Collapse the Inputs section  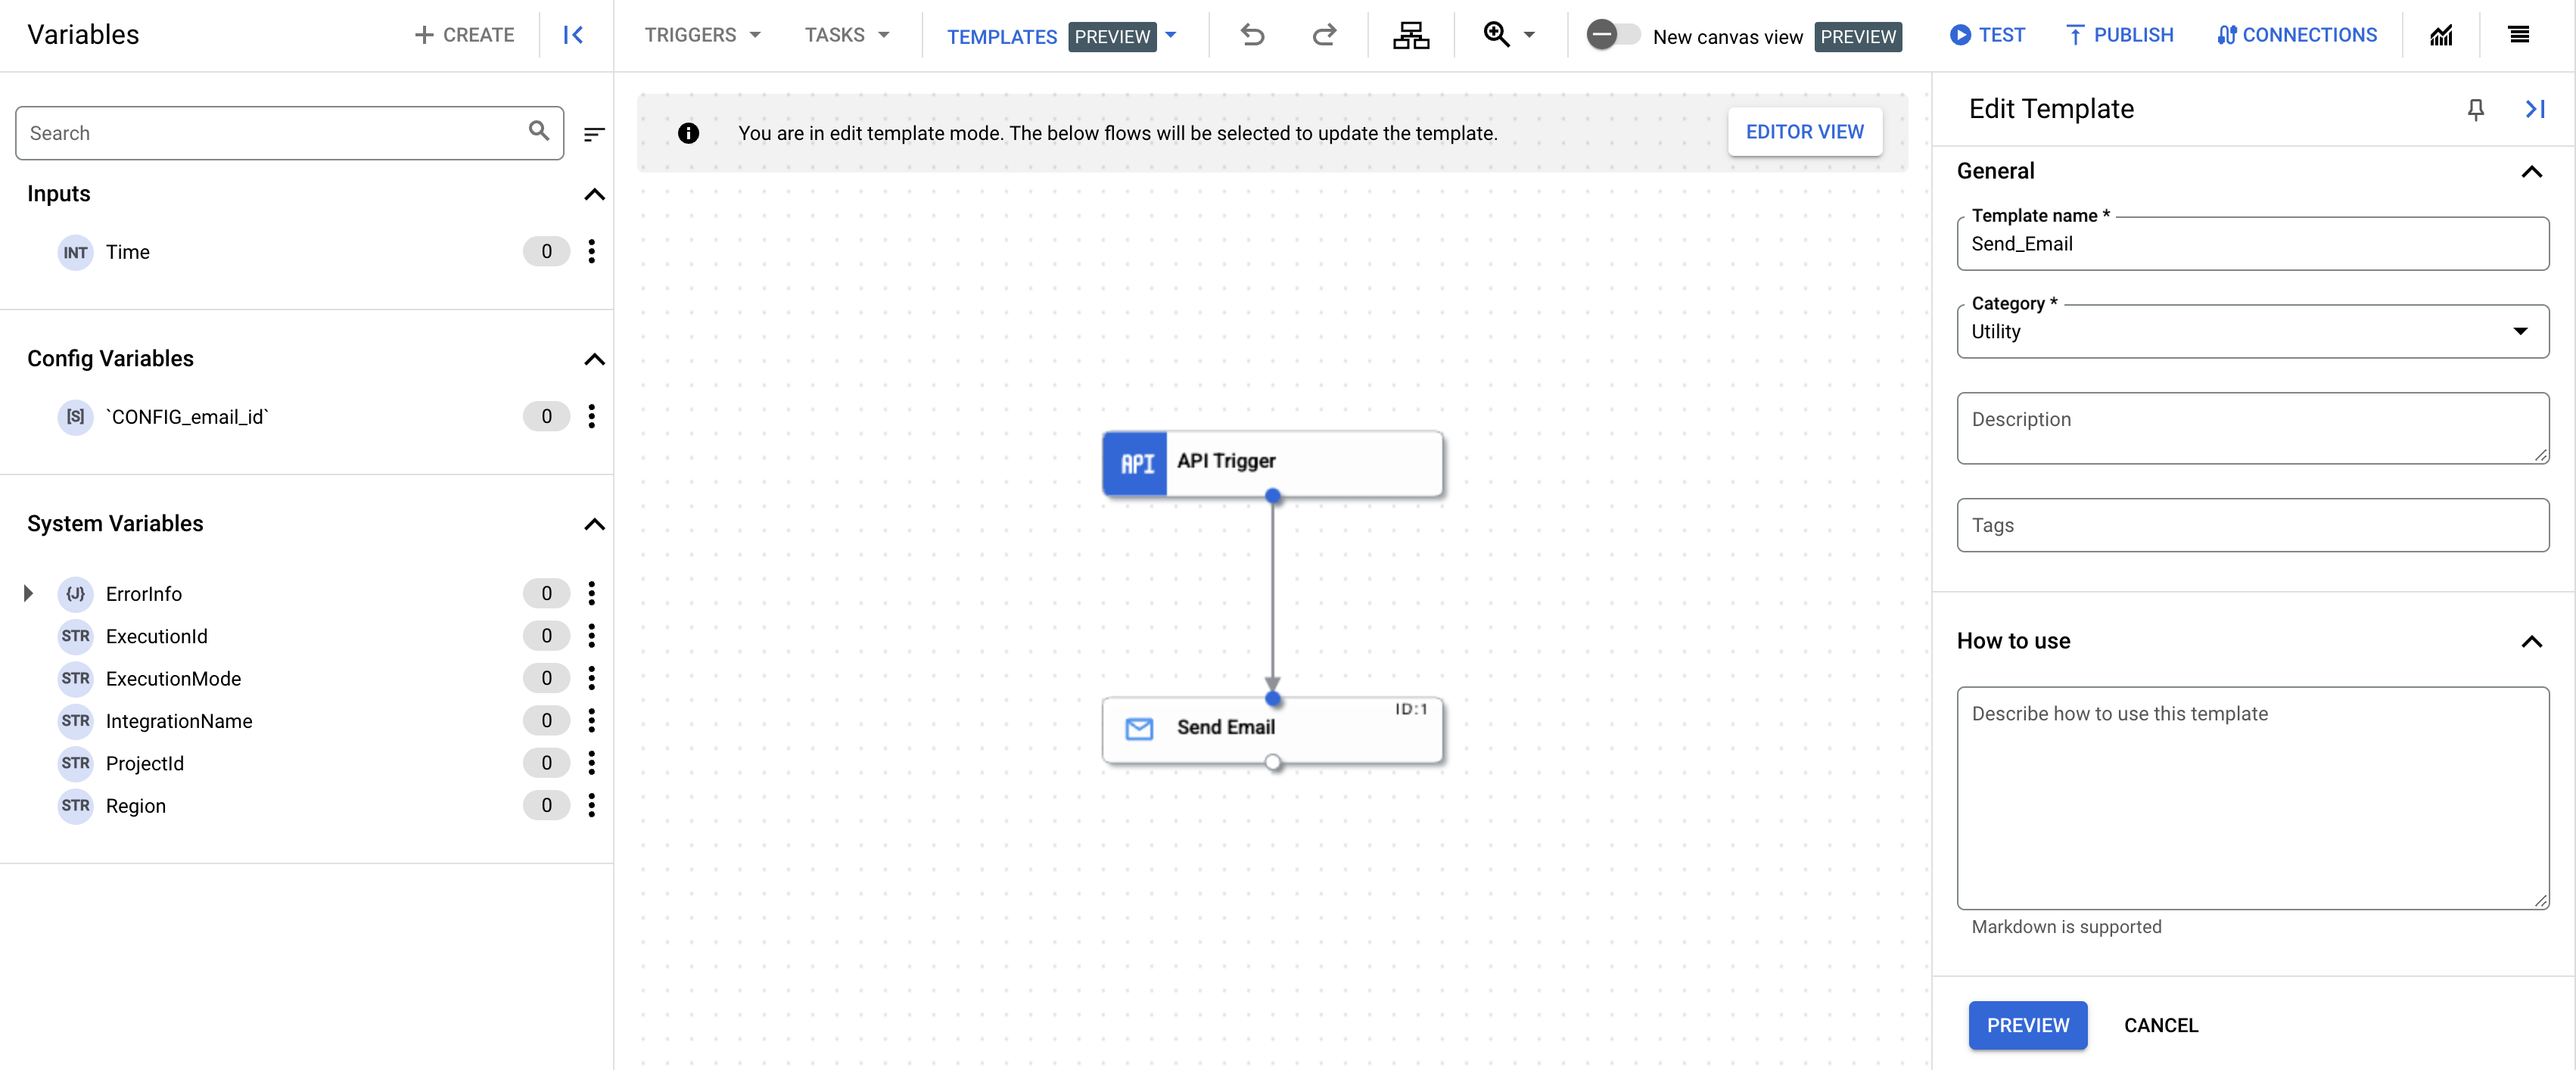pyautogui.click(x=596, y=195)
